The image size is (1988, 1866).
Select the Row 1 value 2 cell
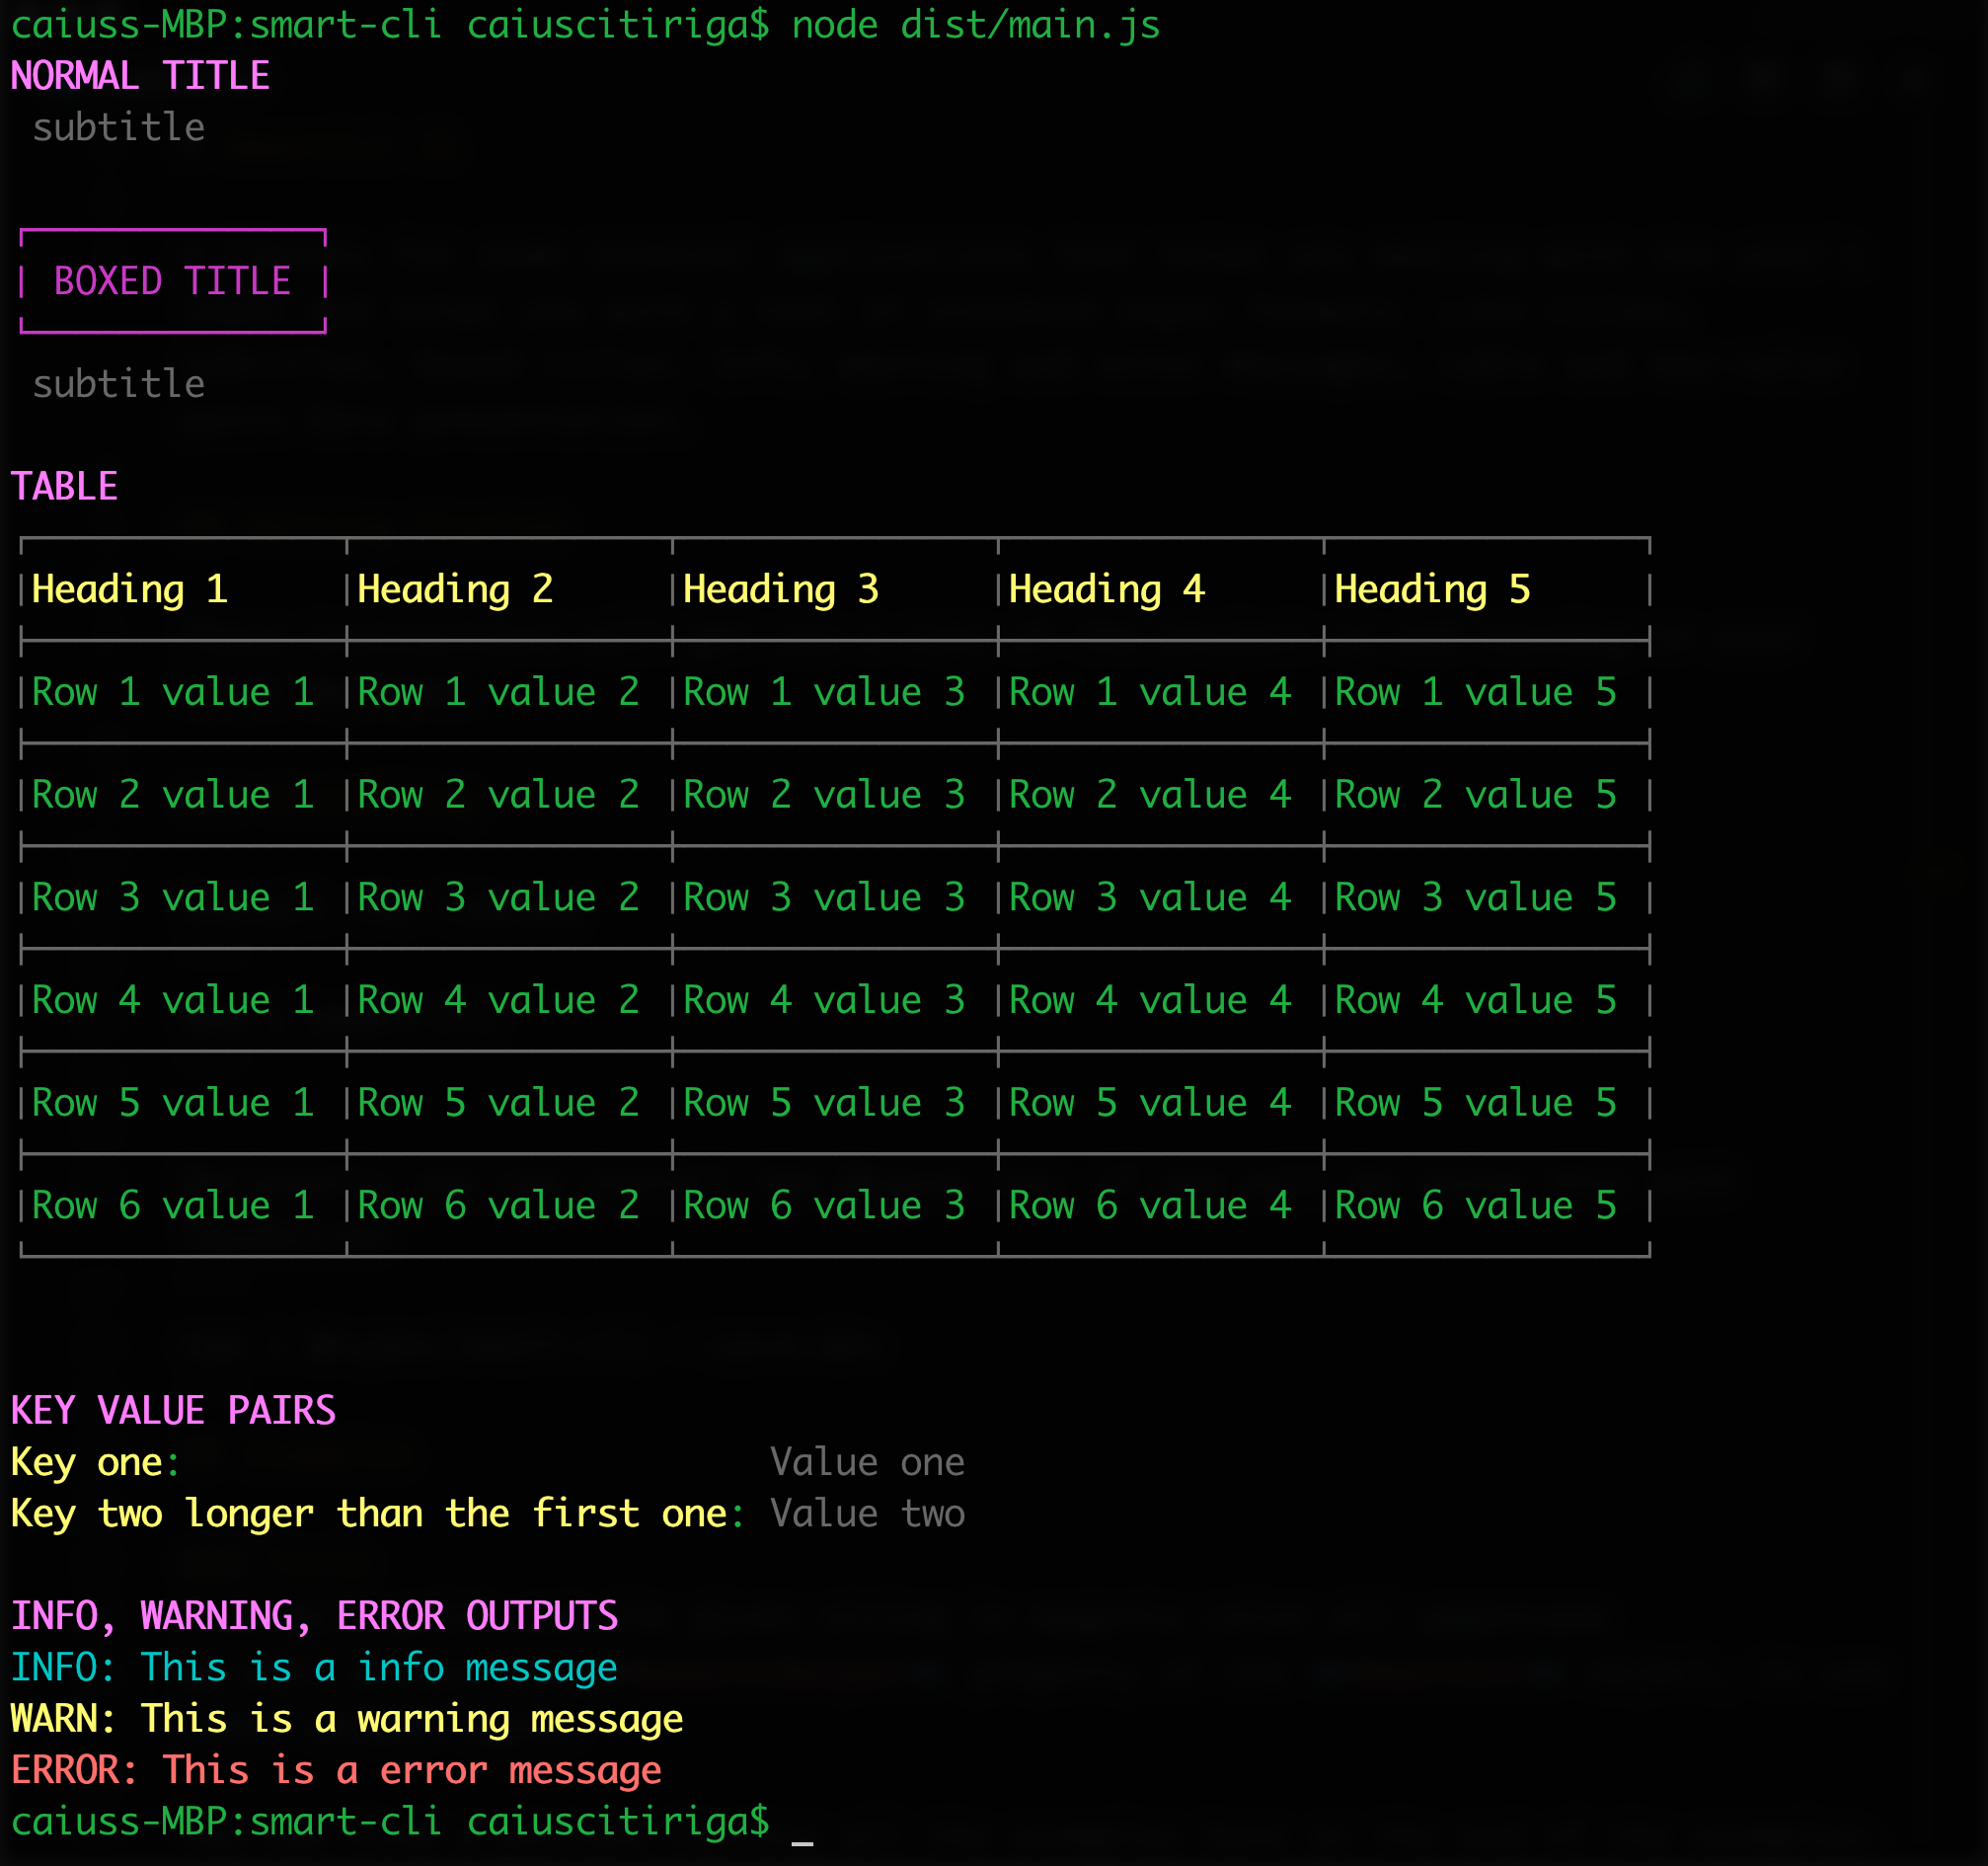(x=498, y=692)
